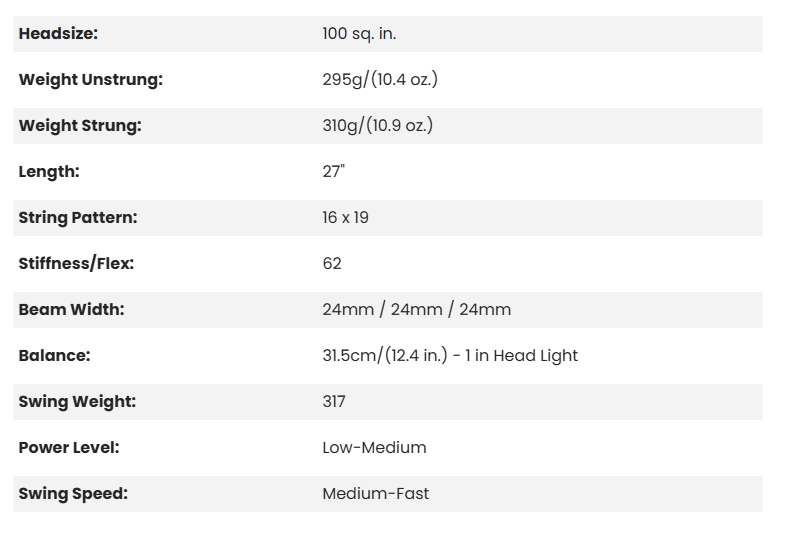Click the Swing Weight label
The image size is (797, 533).
(77, 402)
